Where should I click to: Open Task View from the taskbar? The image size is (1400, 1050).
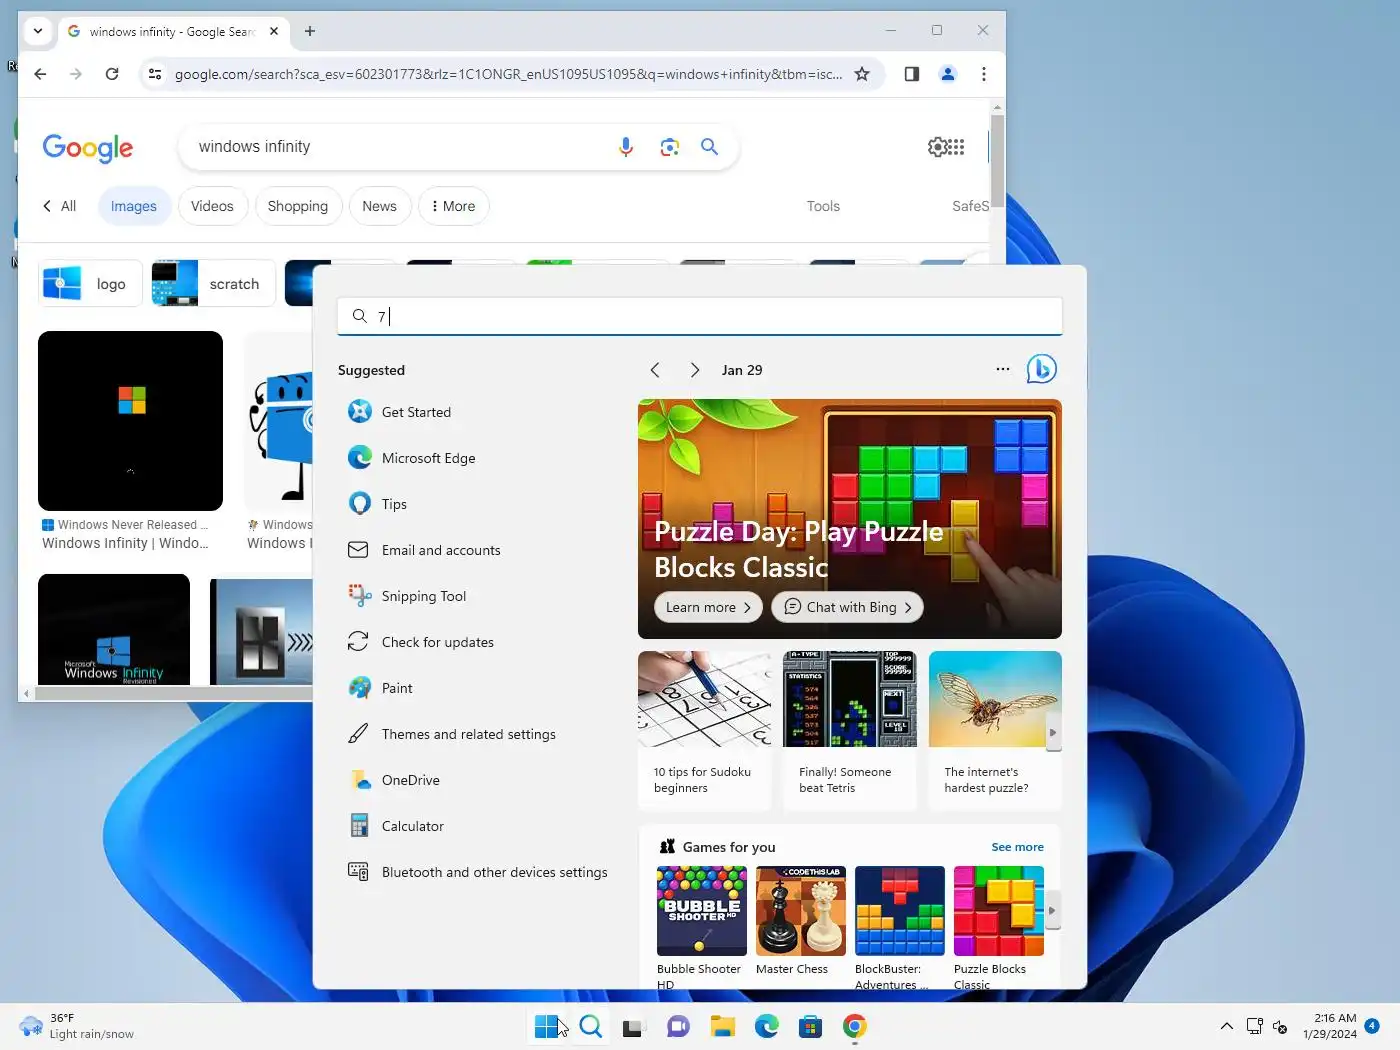click(x=633, y=1026)
